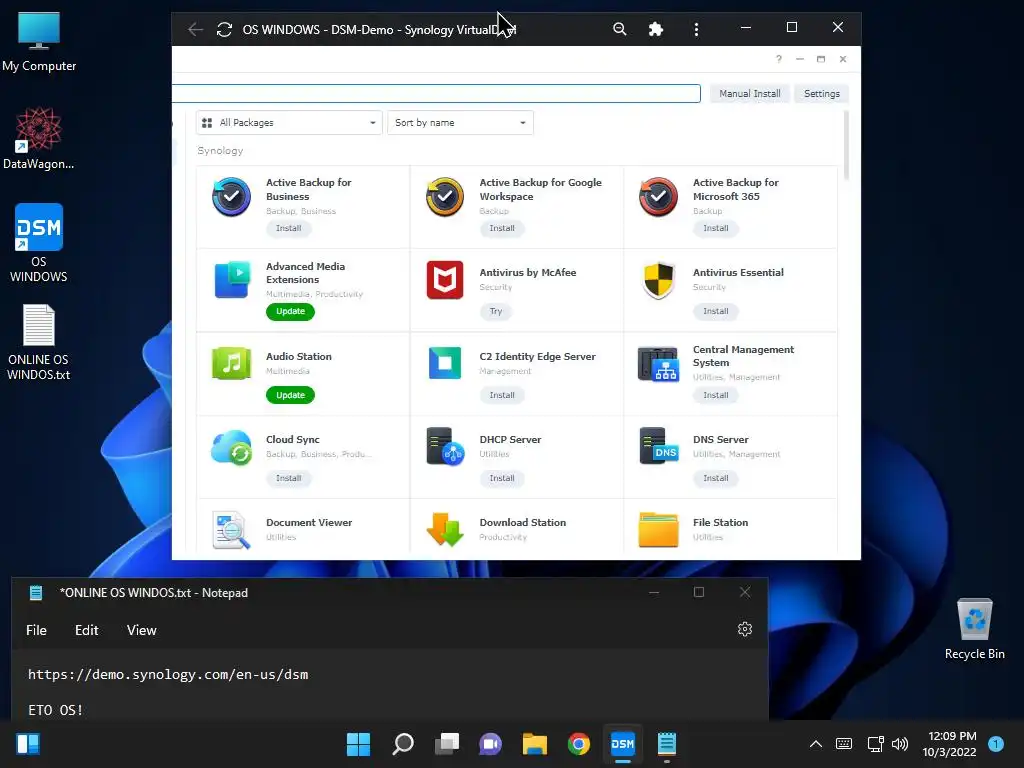The height and width of the screenshot is (768, 1024).
Task: Open the Notepad View menu
Action: pos(141,630)
